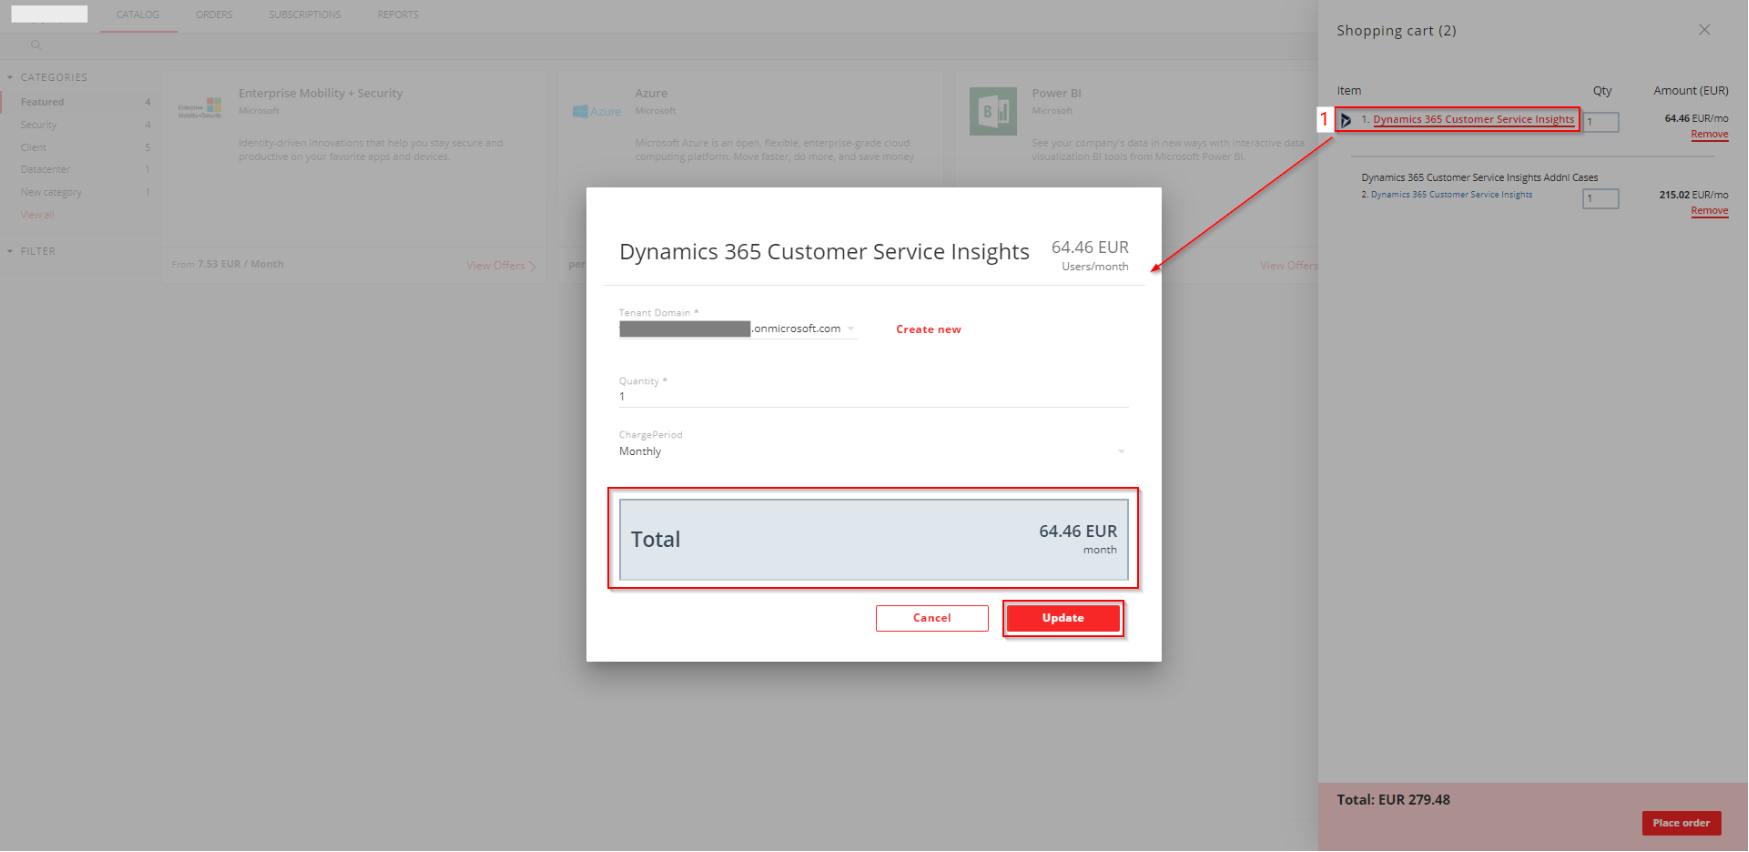The height and width of the screenshot is (852, 1749).
Task: Switch to the Reports tab
Action: pos(398,15)
